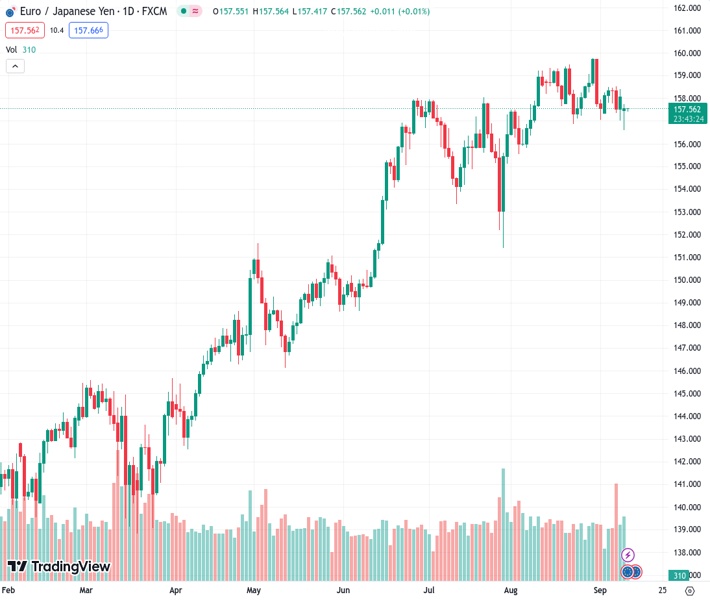Click the 150.000 level on the price scale

point(684,279)
